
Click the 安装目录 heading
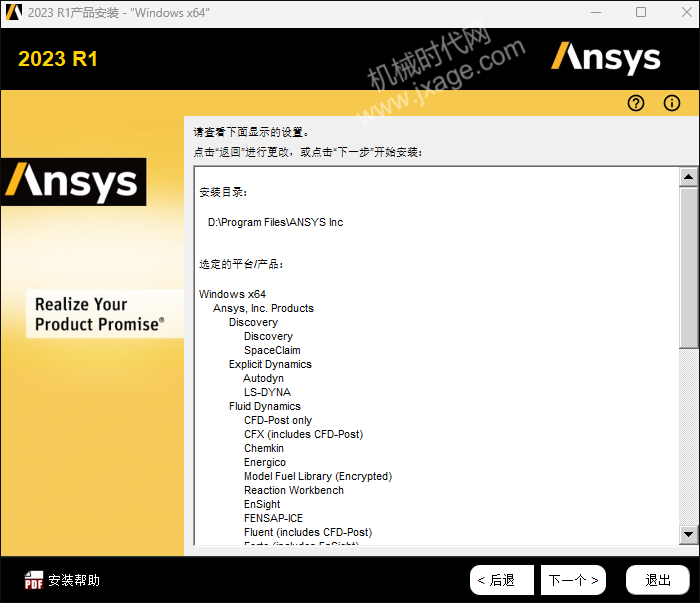pyautogui.click(x=223, y=192)
